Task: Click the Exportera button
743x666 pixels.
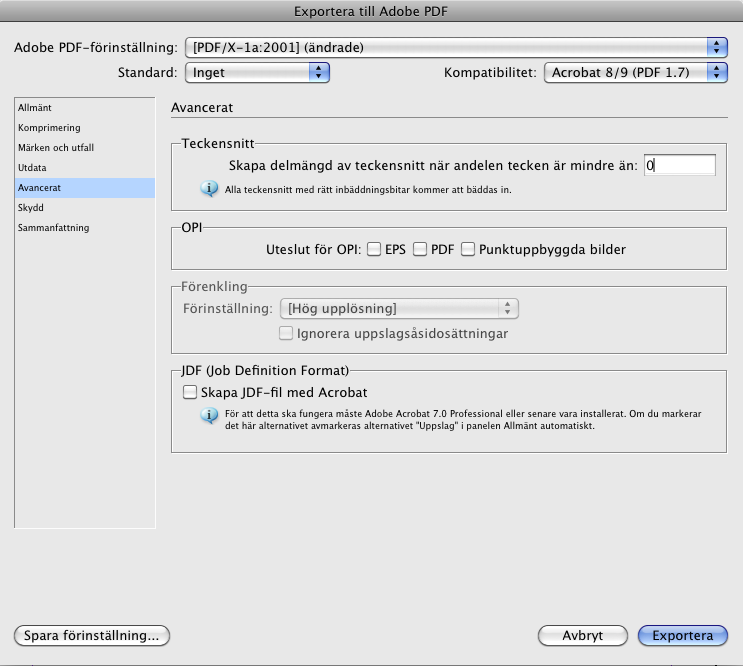Action: click(683, 635)
